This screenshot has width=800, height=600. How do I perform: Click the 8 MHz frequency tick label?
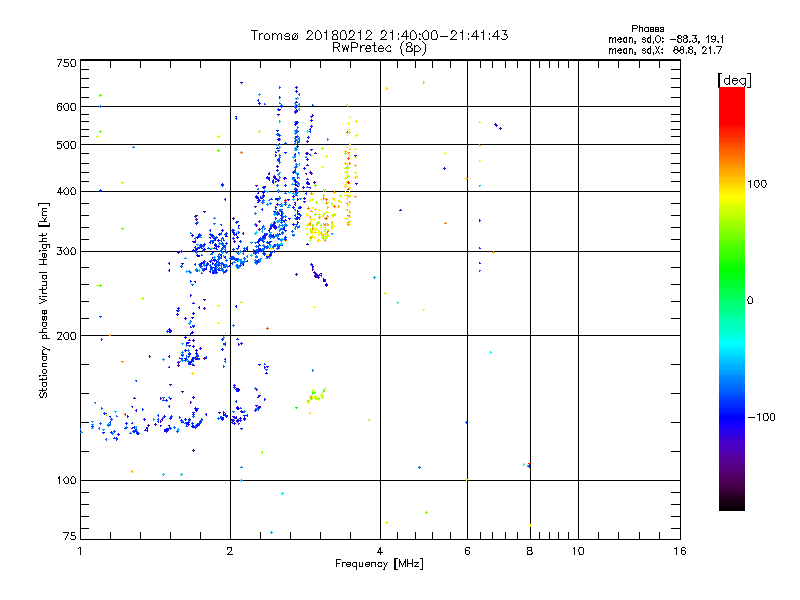click(530, 551)
